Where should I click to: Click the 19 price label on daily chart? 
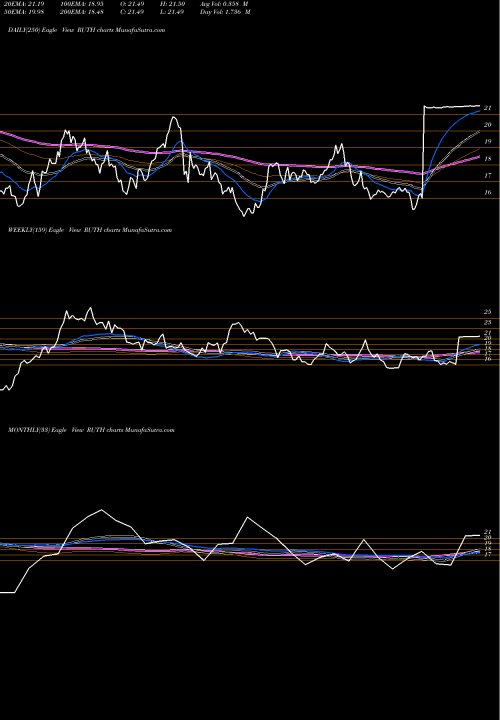click(488, 142)
